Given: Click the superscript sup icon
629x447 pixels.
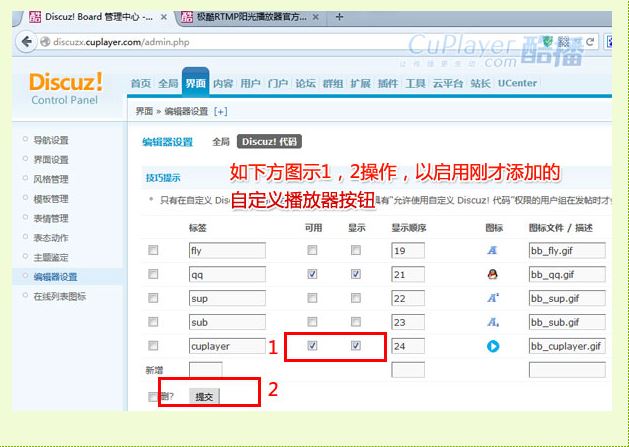Looking at the screenshot, I should point(493,298).
